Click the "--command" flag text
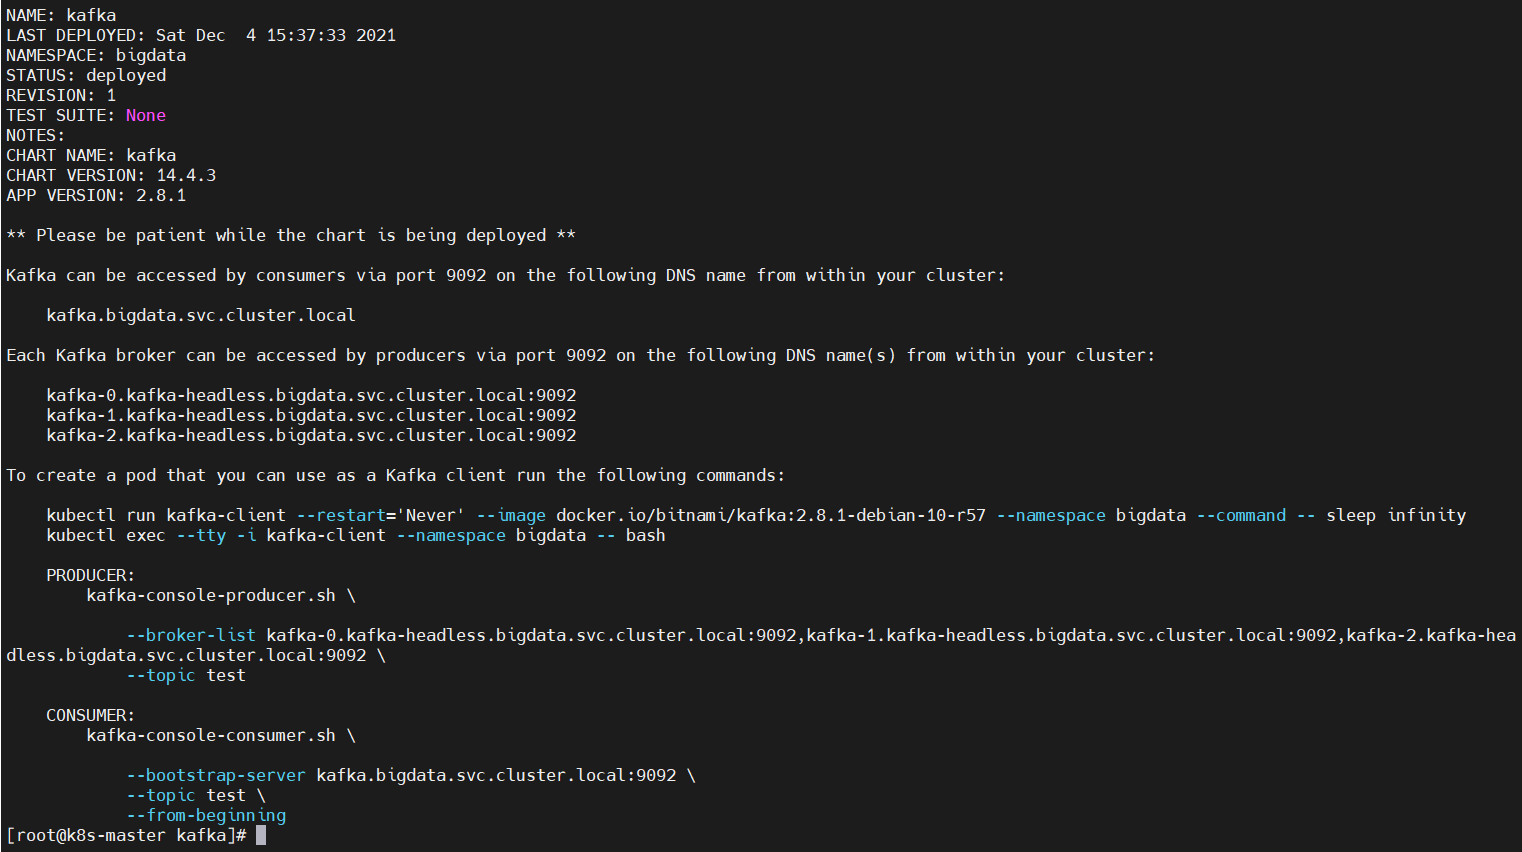The width and height of the screenshot is (1522, 852). click(x=1241, y=515)
